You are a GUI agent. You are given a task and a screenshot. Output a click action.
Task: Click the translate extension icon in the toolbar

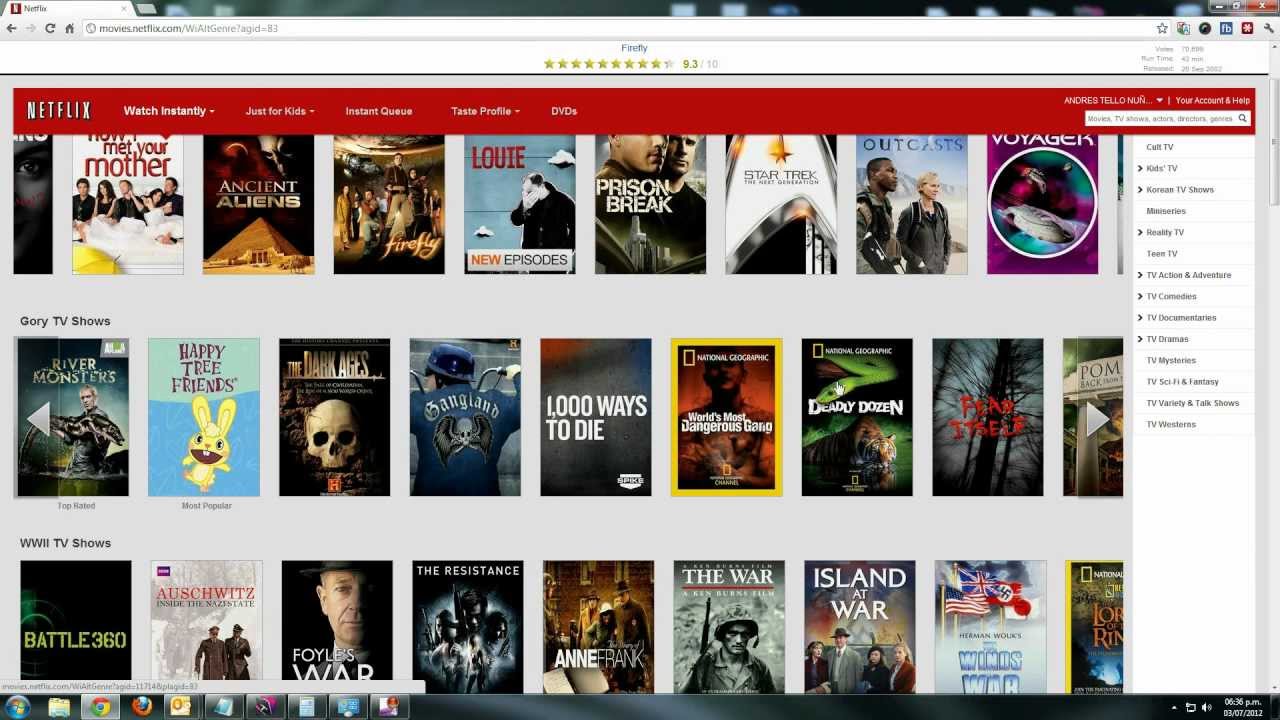point(1184,29)
